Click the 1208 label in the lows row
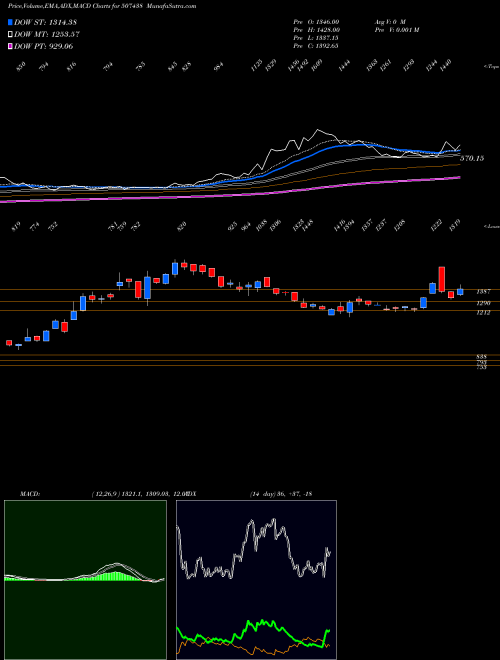This screenshot has width=500, height=660. pyautogui.click(x=399, y=226)
